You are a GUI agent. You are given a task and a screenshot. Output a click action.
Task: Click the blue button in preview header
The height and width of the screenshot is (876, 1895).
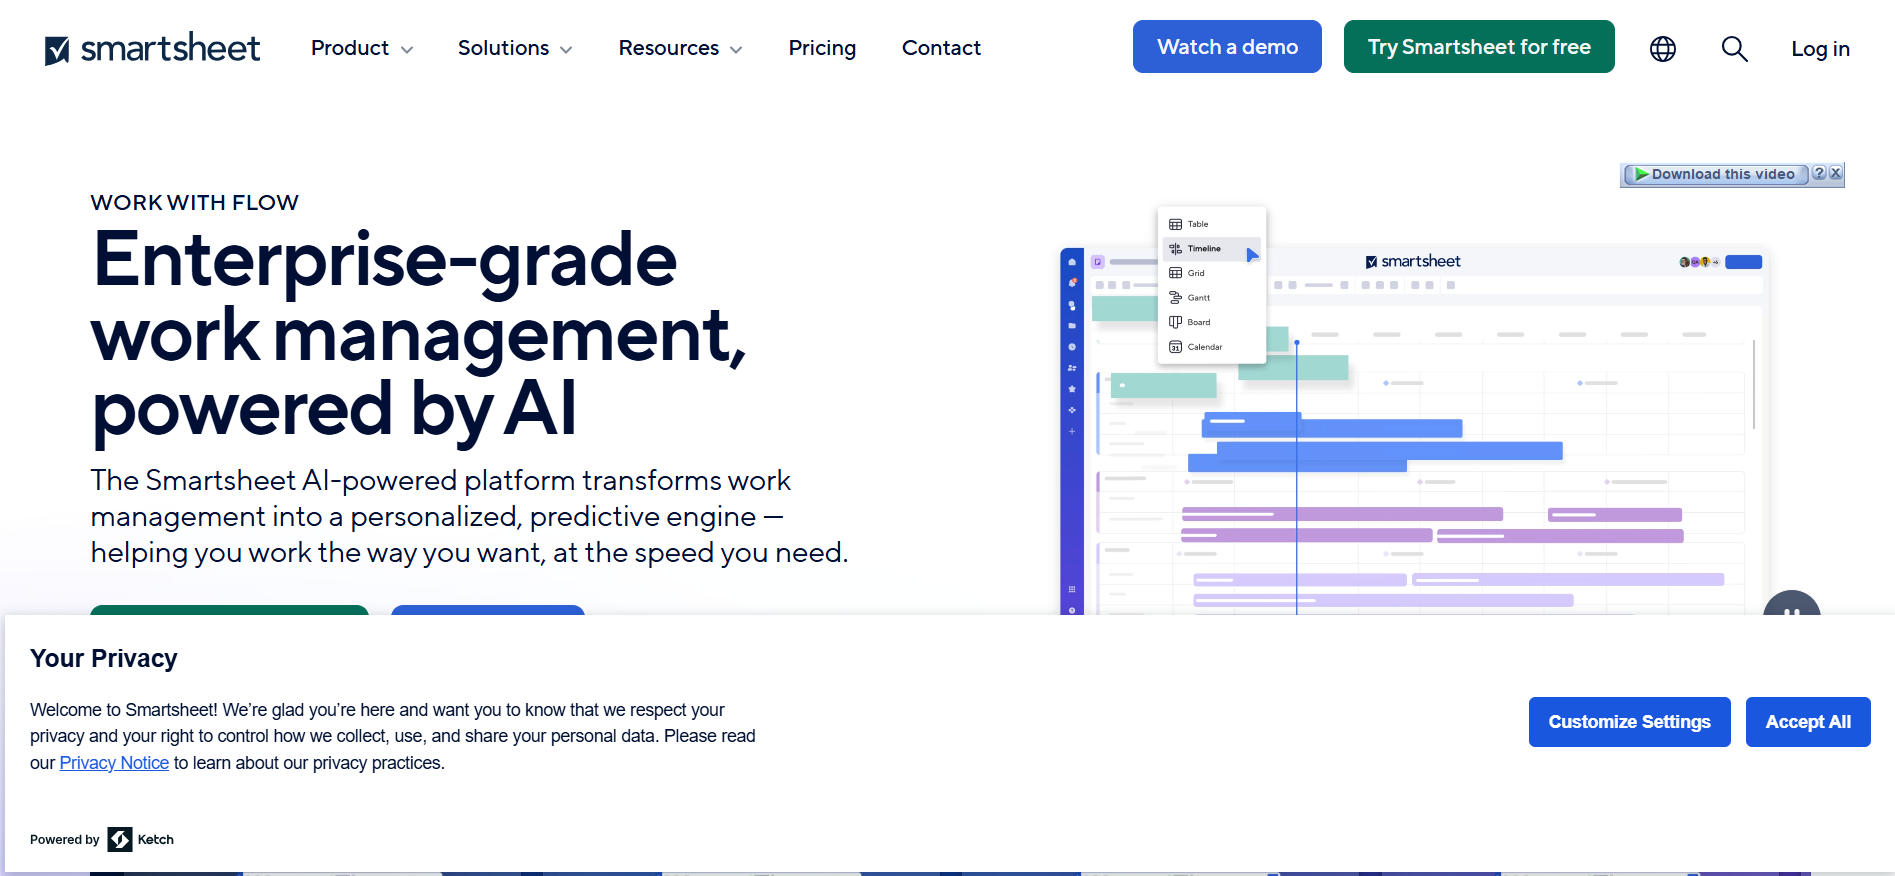point(1744,262)
